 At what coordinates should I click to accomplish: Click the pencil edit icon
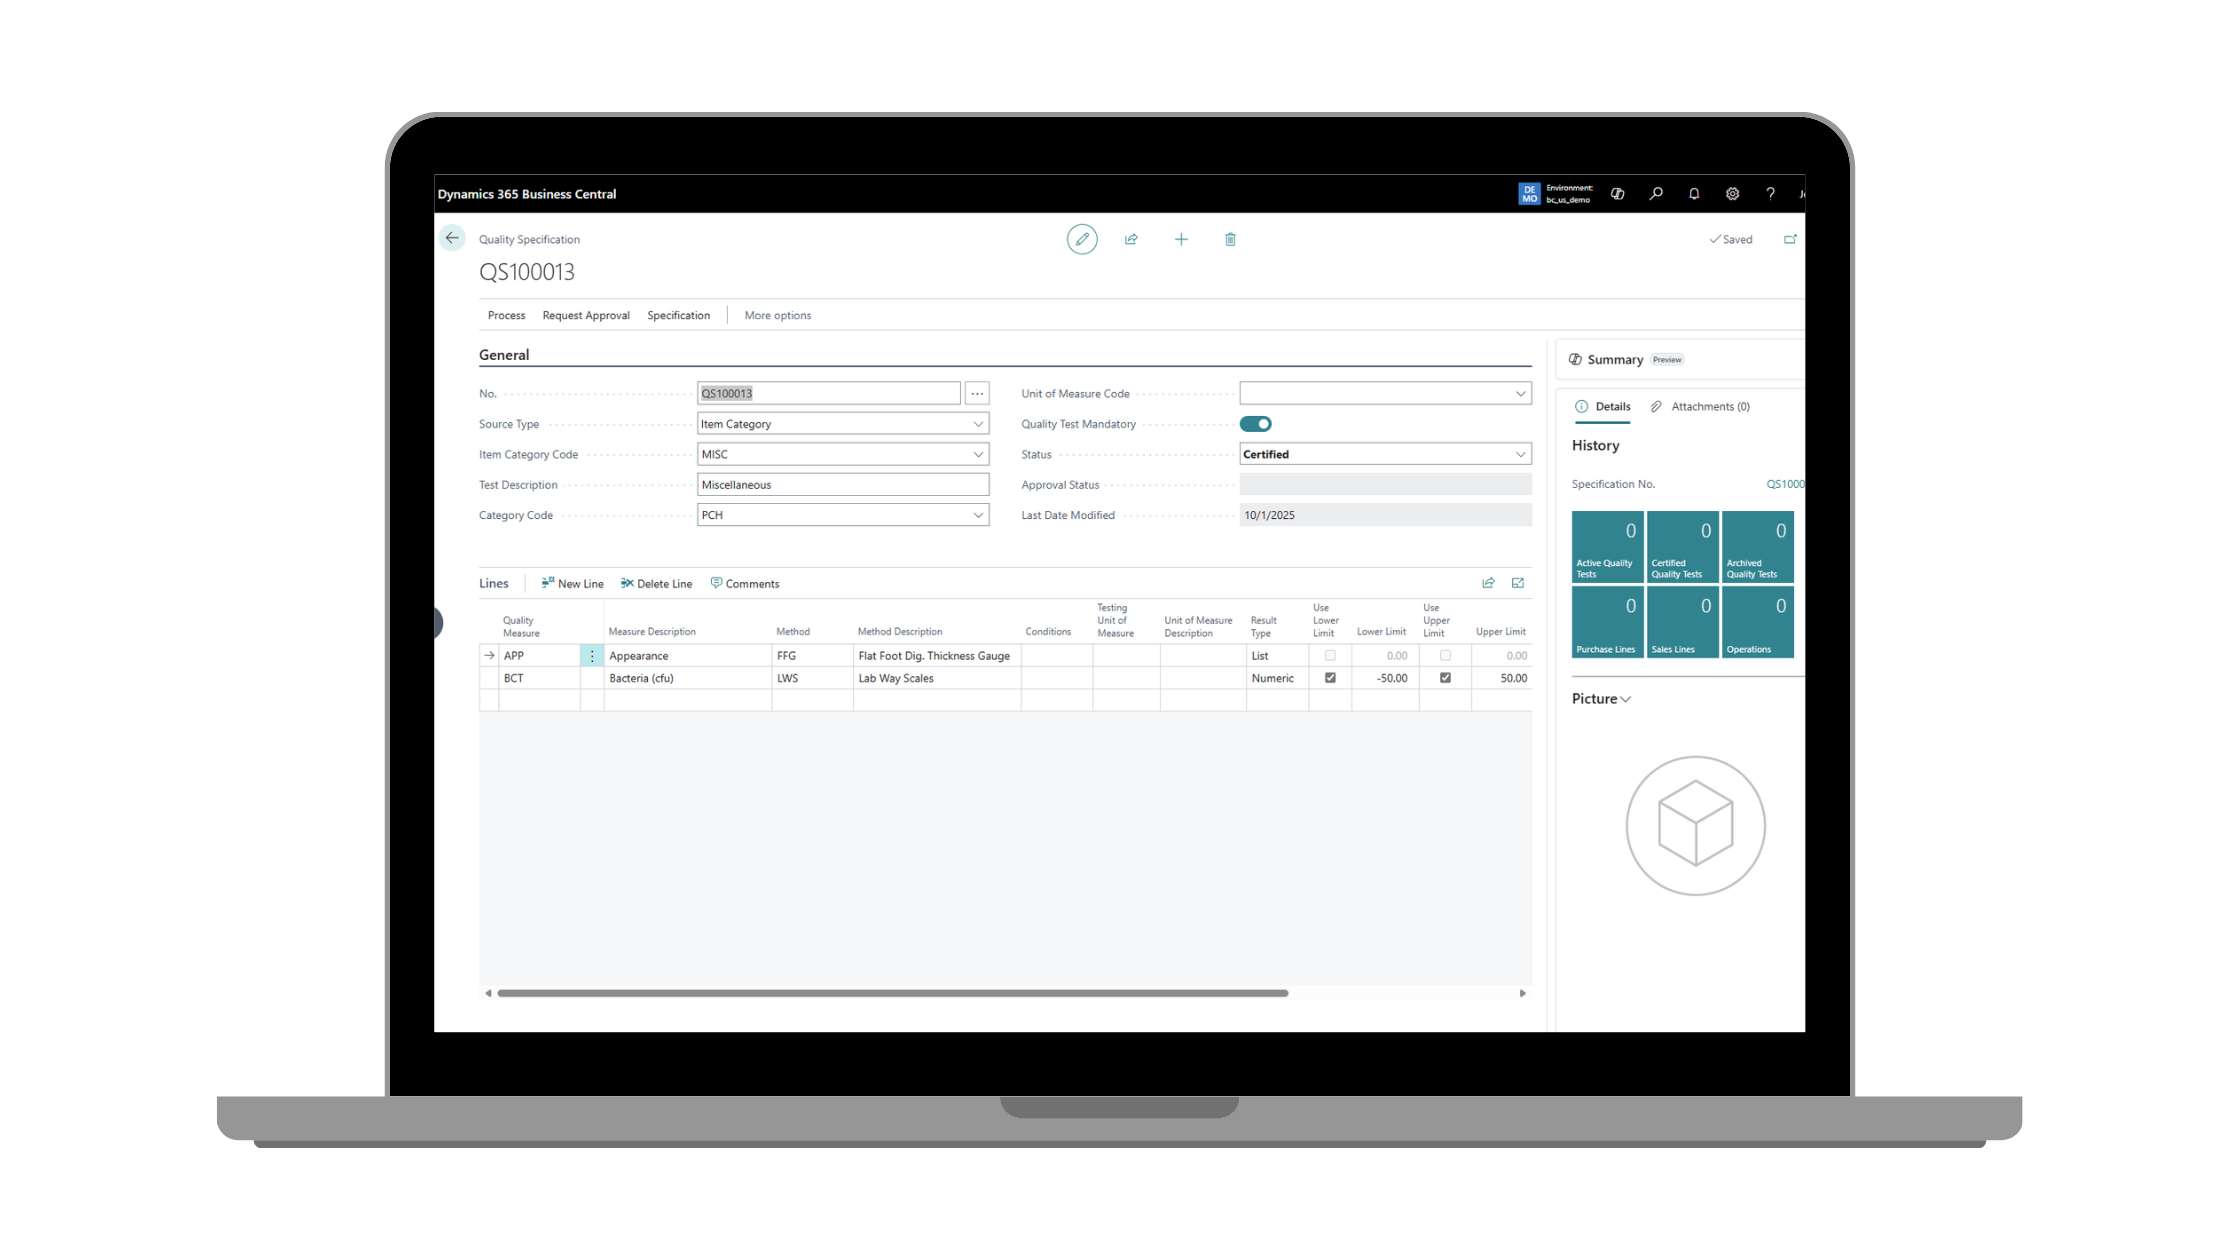pyautogui.click(x=1081, y=239)
